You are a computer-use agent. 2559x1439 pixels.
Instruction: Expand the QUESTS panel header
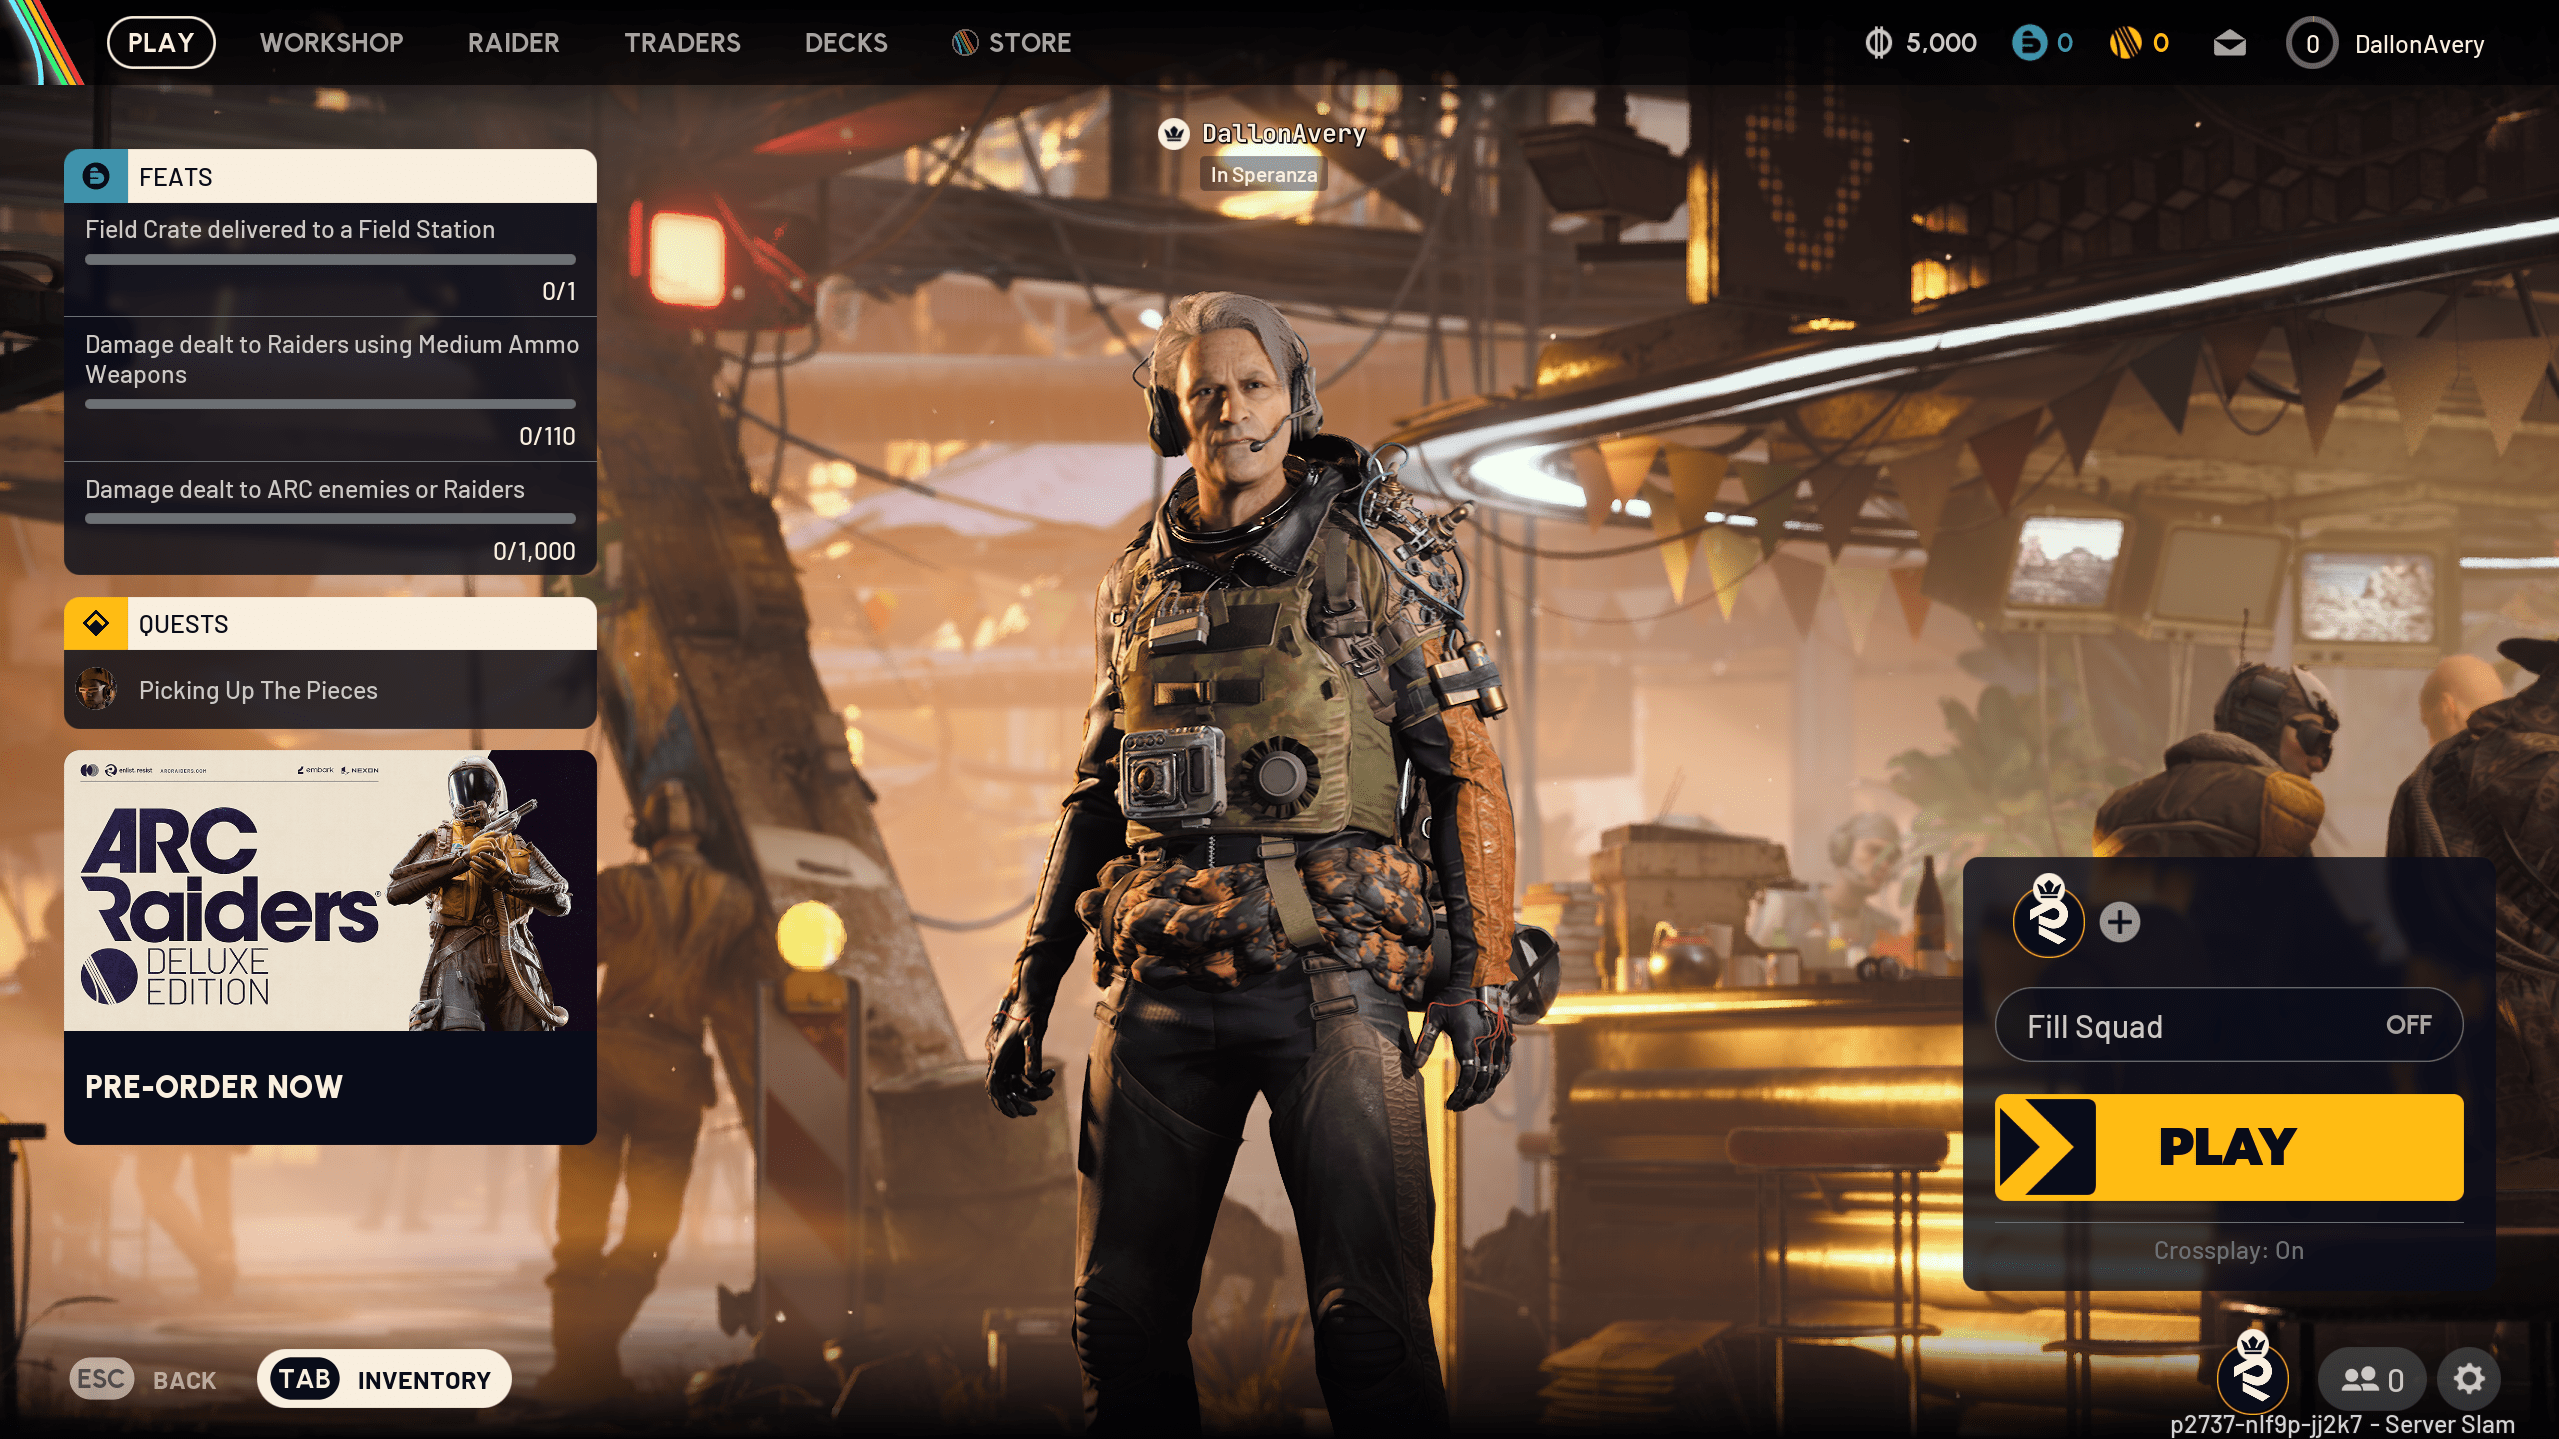coord(330,624)
